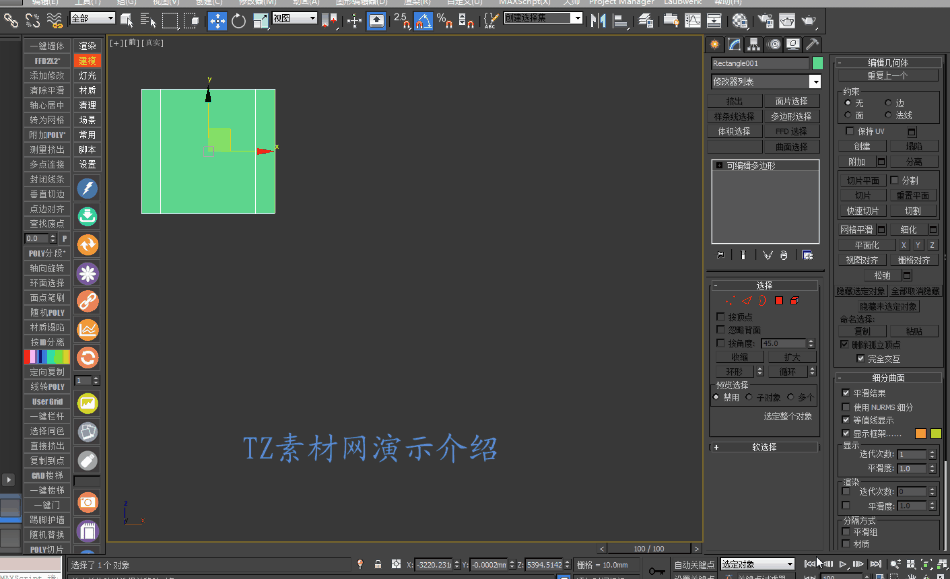Activate the Rotate tool in the toolbar
The height and width of the screenshot is (579, 950).
[x=239, y=20]
